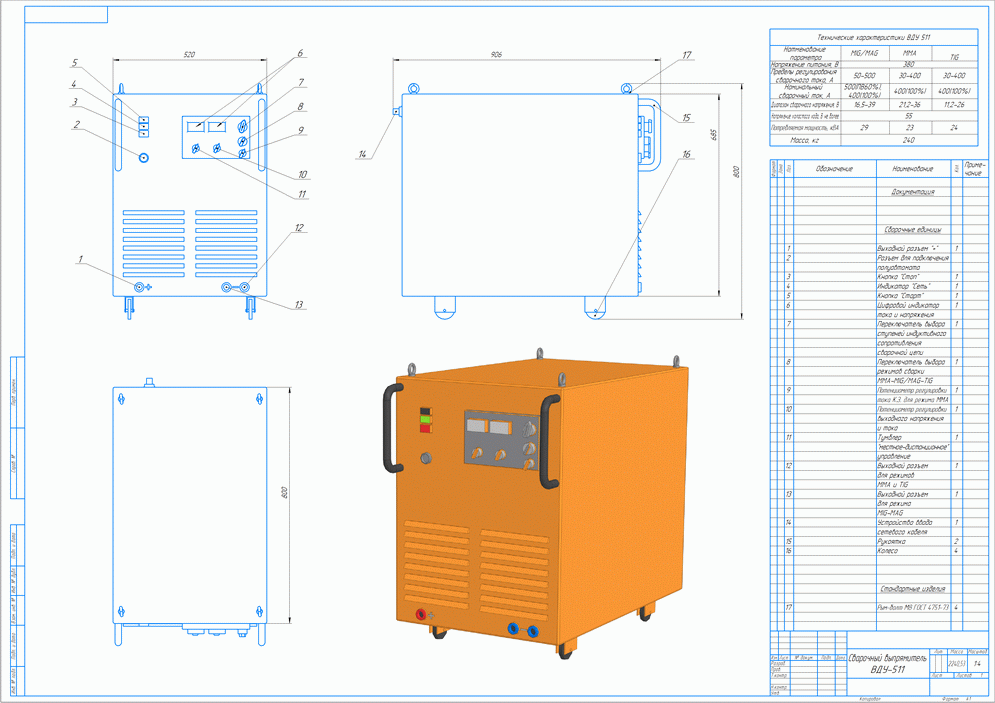
Task: Click the red output connector on the 3D model
Action: [420, 614]
